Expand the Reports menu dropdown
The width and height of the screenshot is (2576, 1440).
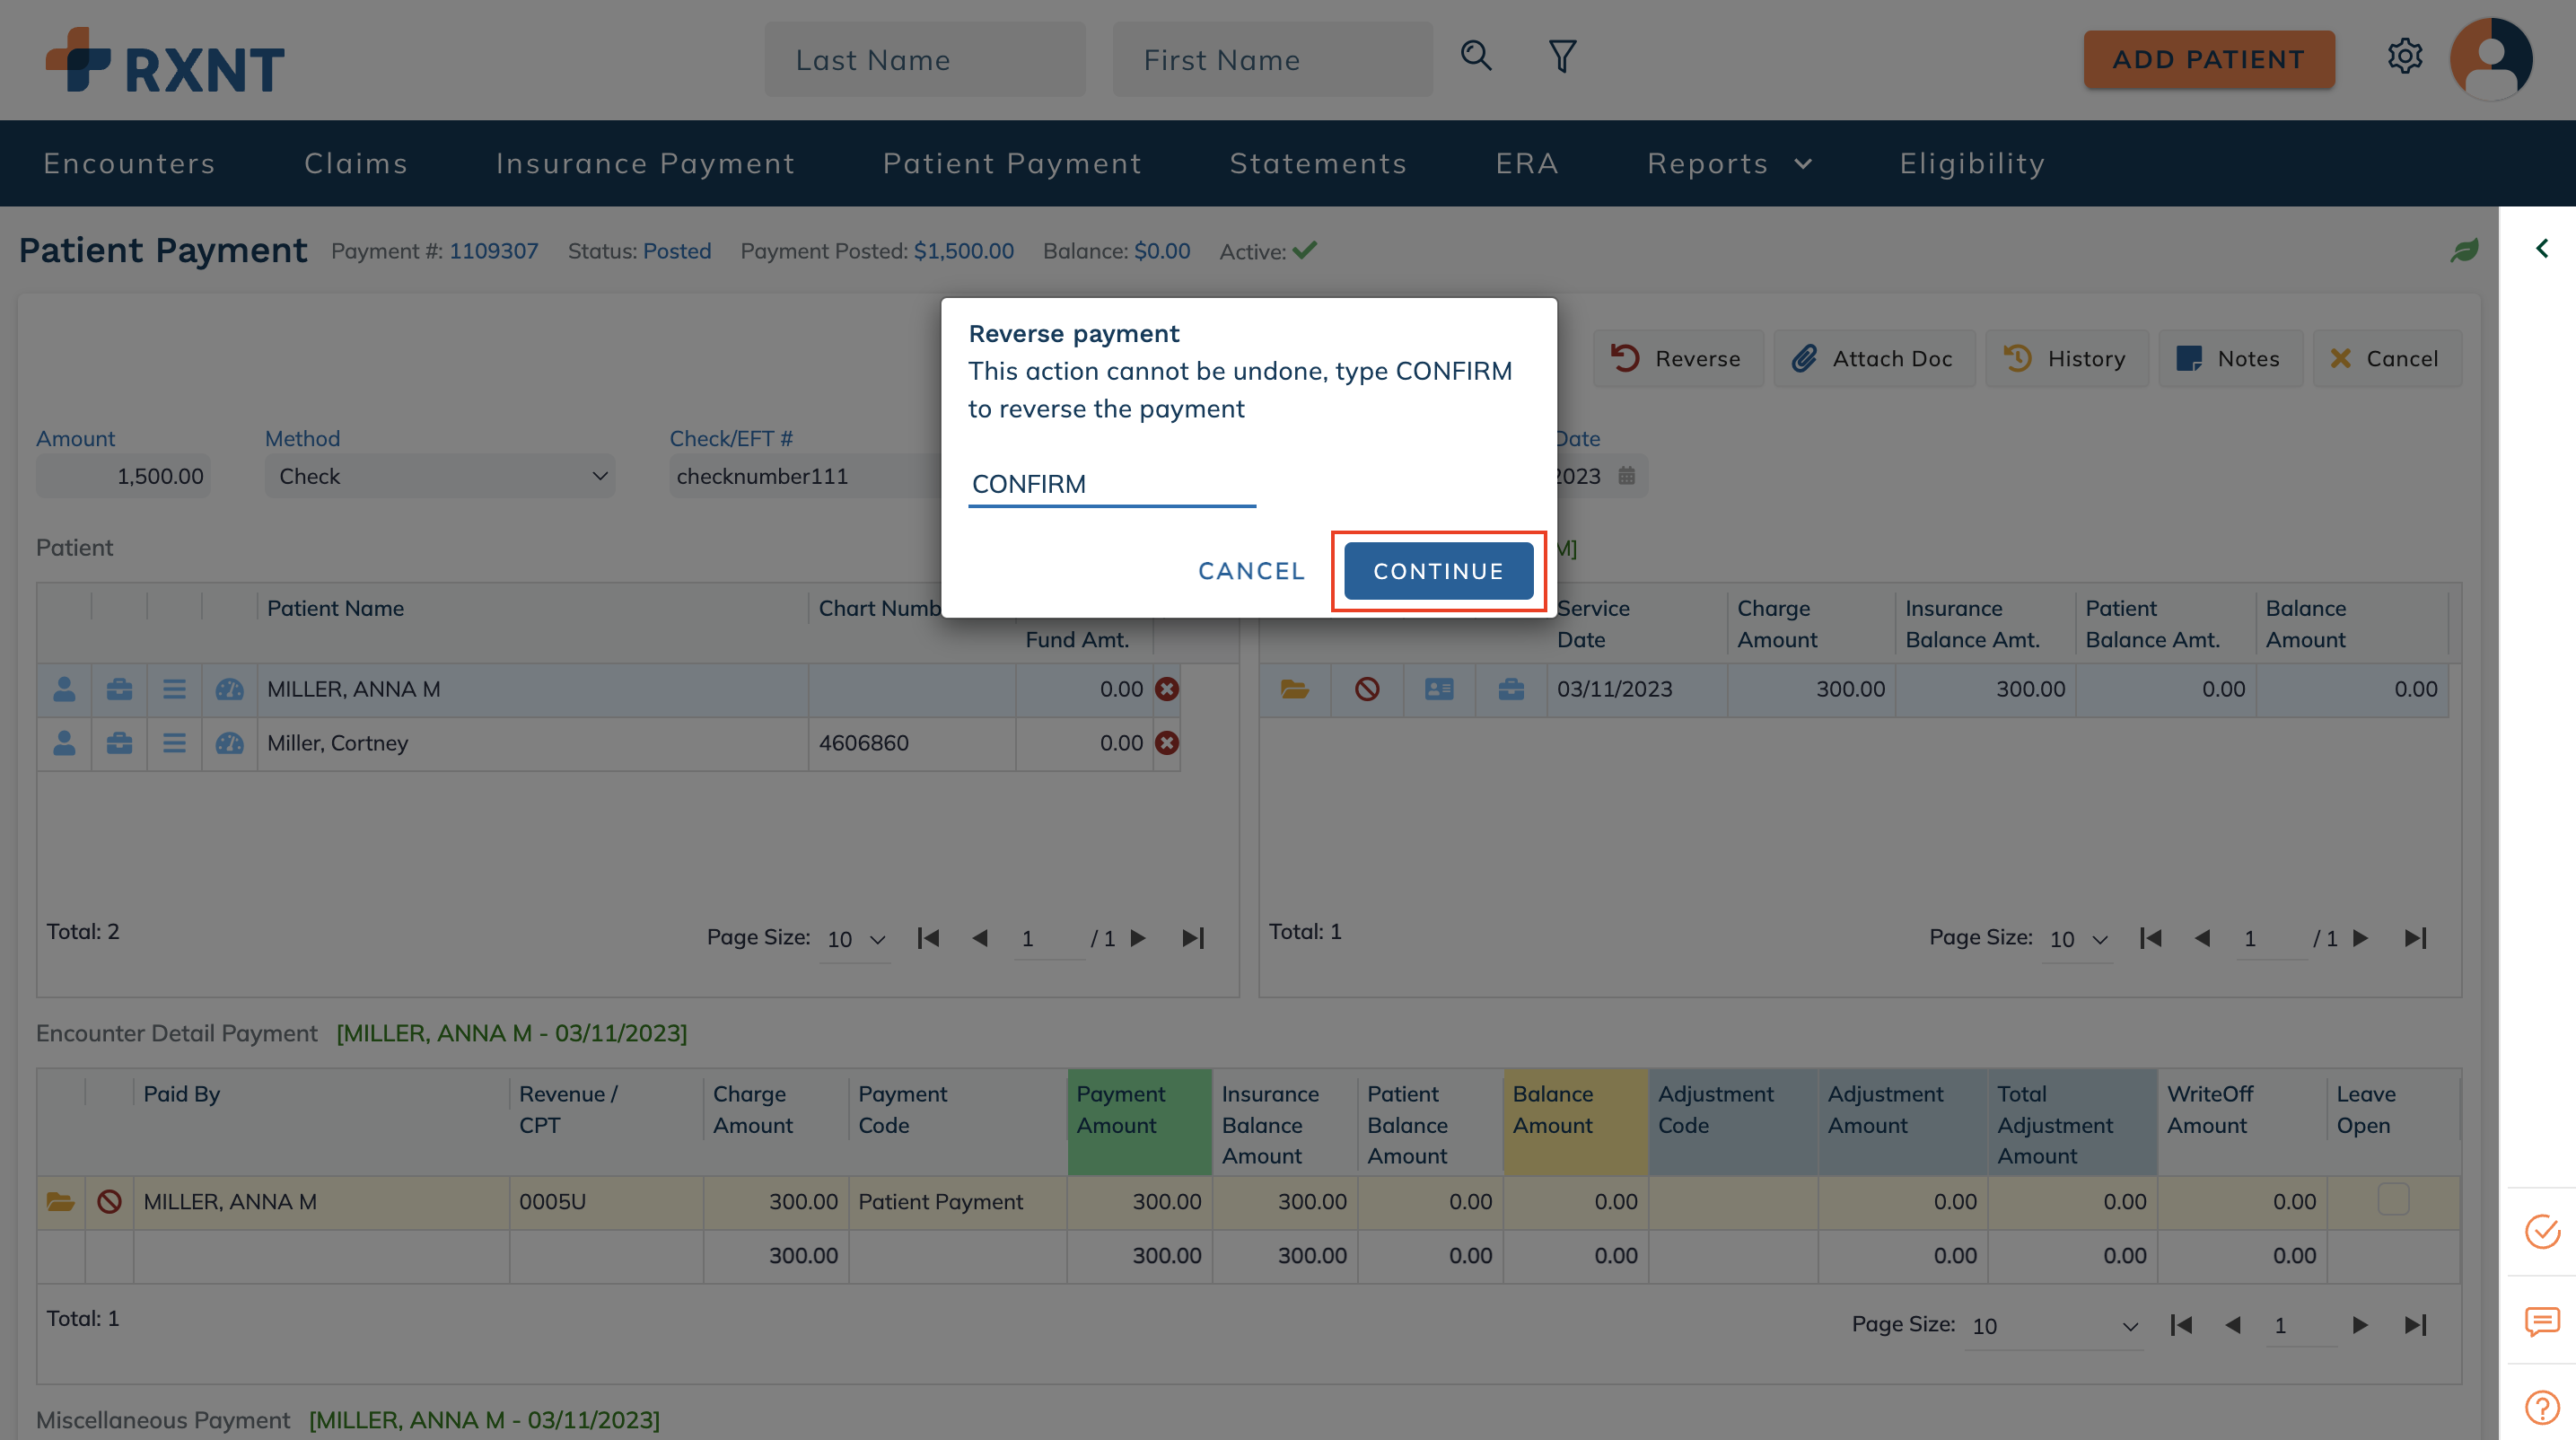click(1729, 163)
